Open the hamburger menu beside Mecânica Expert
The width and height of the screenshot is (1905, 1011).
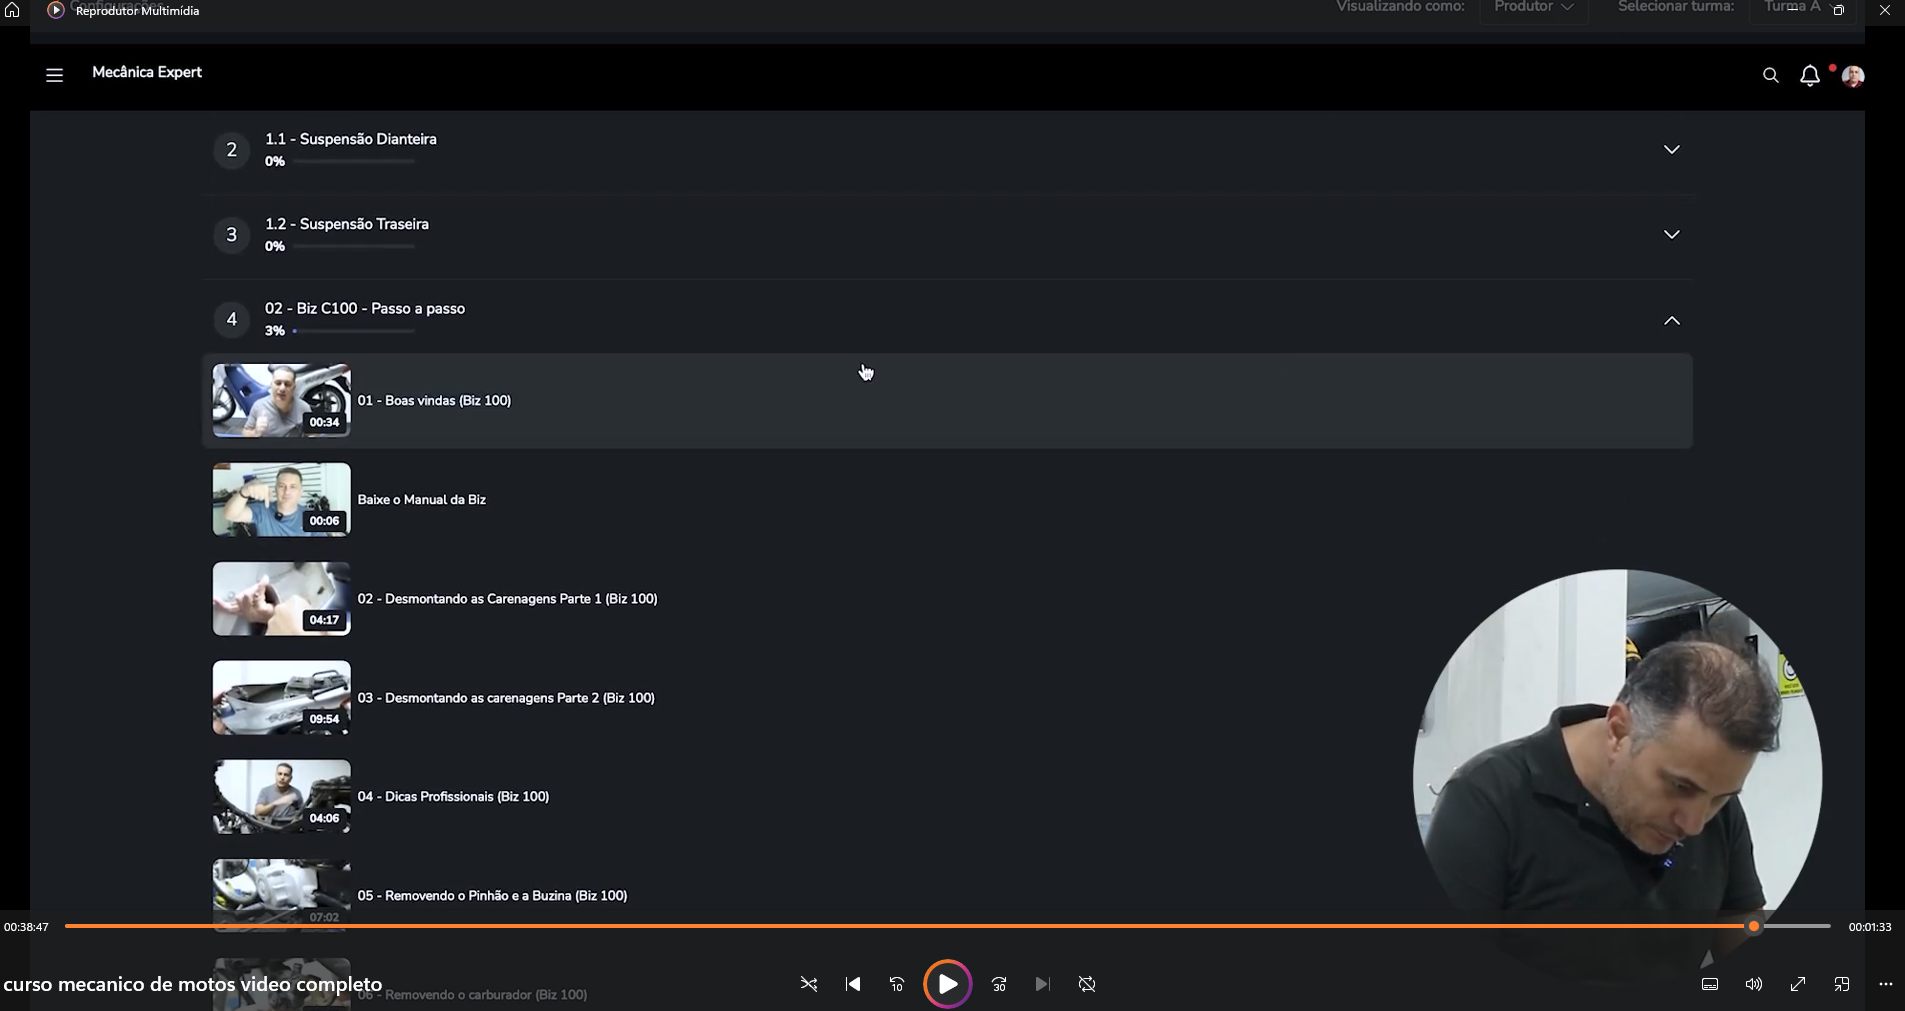pos(55,75)
